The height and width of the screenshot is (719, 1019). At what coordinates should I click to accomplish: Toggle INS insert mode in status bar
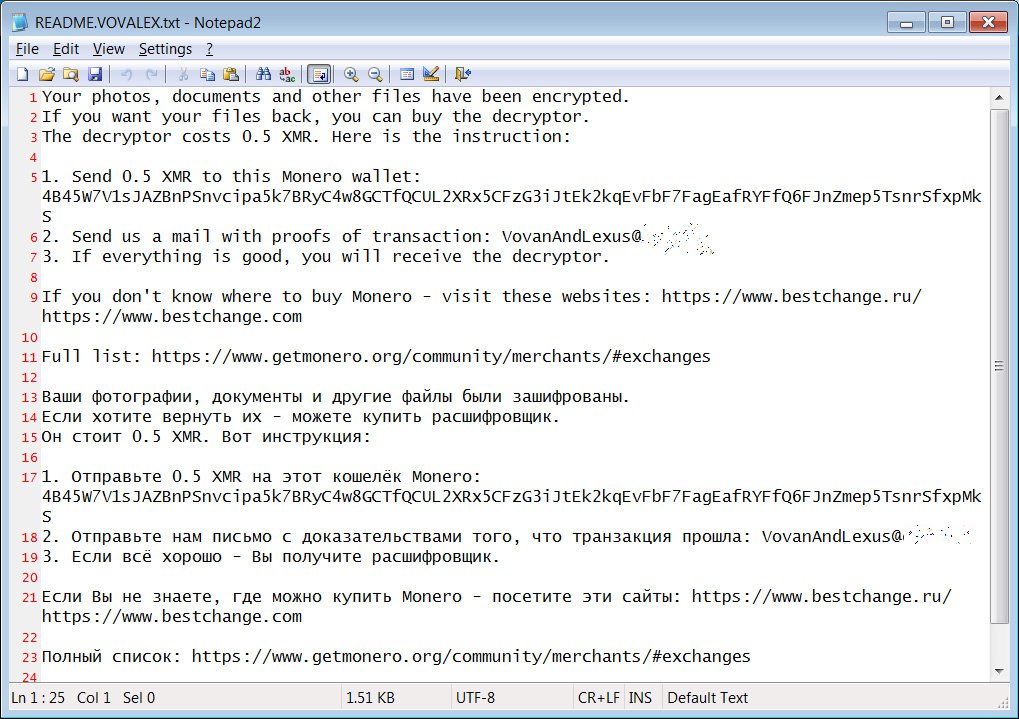coord(640,698)
